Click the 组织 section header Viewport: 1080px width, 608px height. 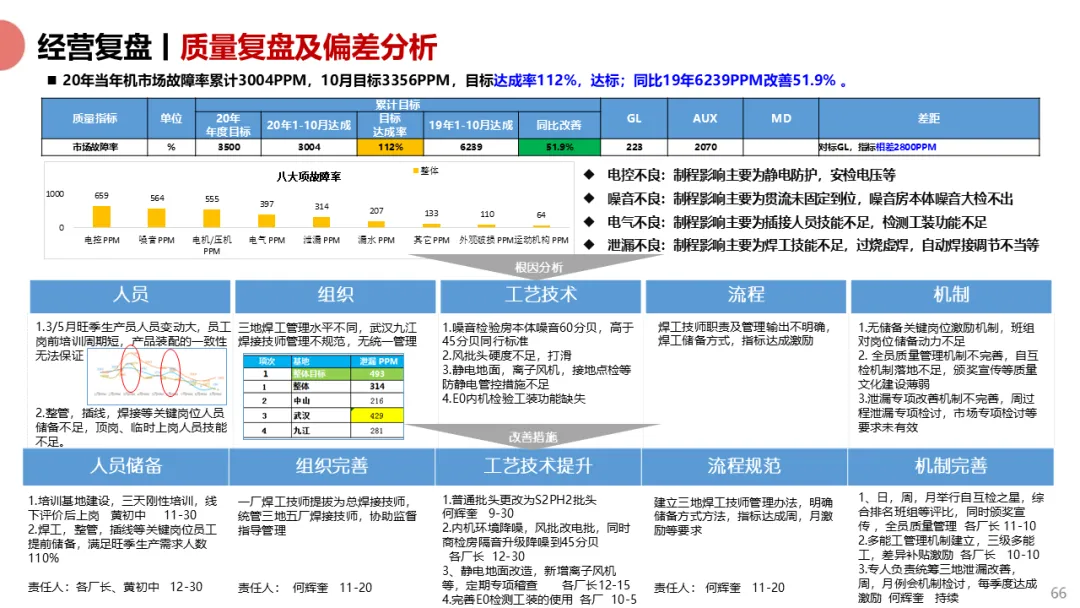click(x=335, y=295)
